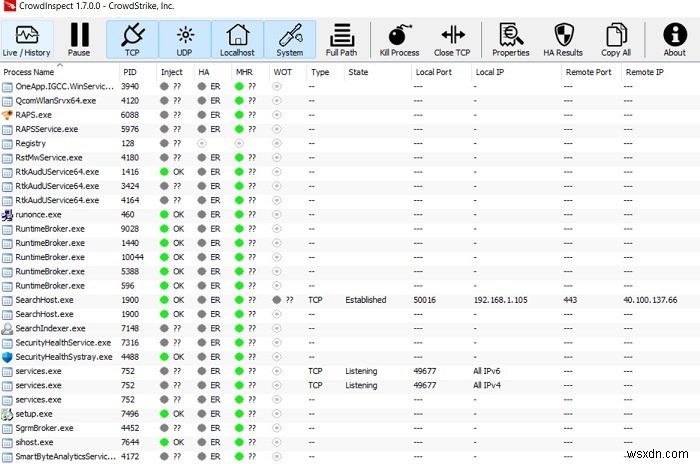Sort by Remote Port column header
Image resolution: width=700 pixels, height=464 pixels.
592,72
